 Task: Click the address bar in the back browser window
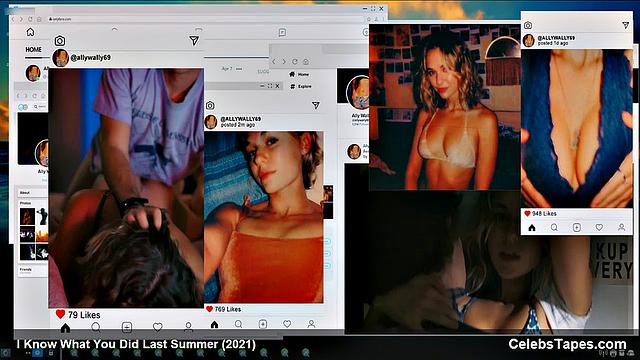204,19
